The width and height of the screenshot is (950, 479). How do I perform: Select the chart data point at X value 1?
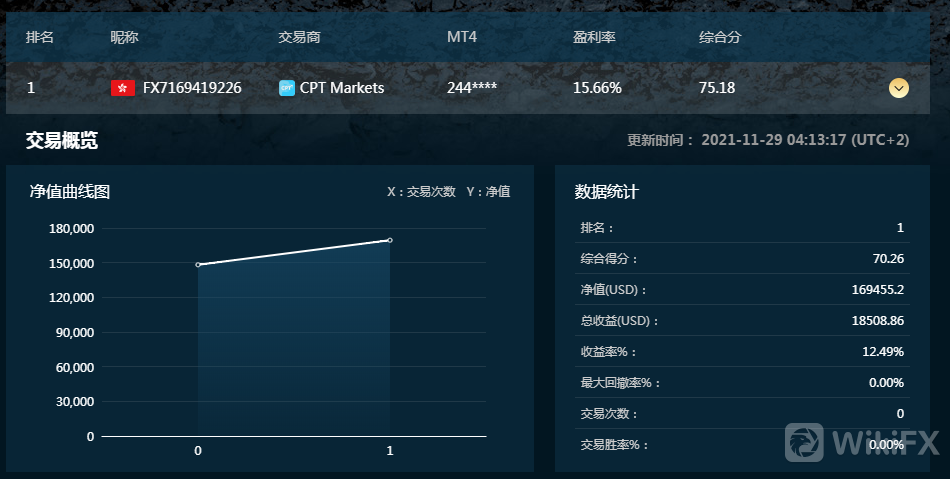pos(390,240)
